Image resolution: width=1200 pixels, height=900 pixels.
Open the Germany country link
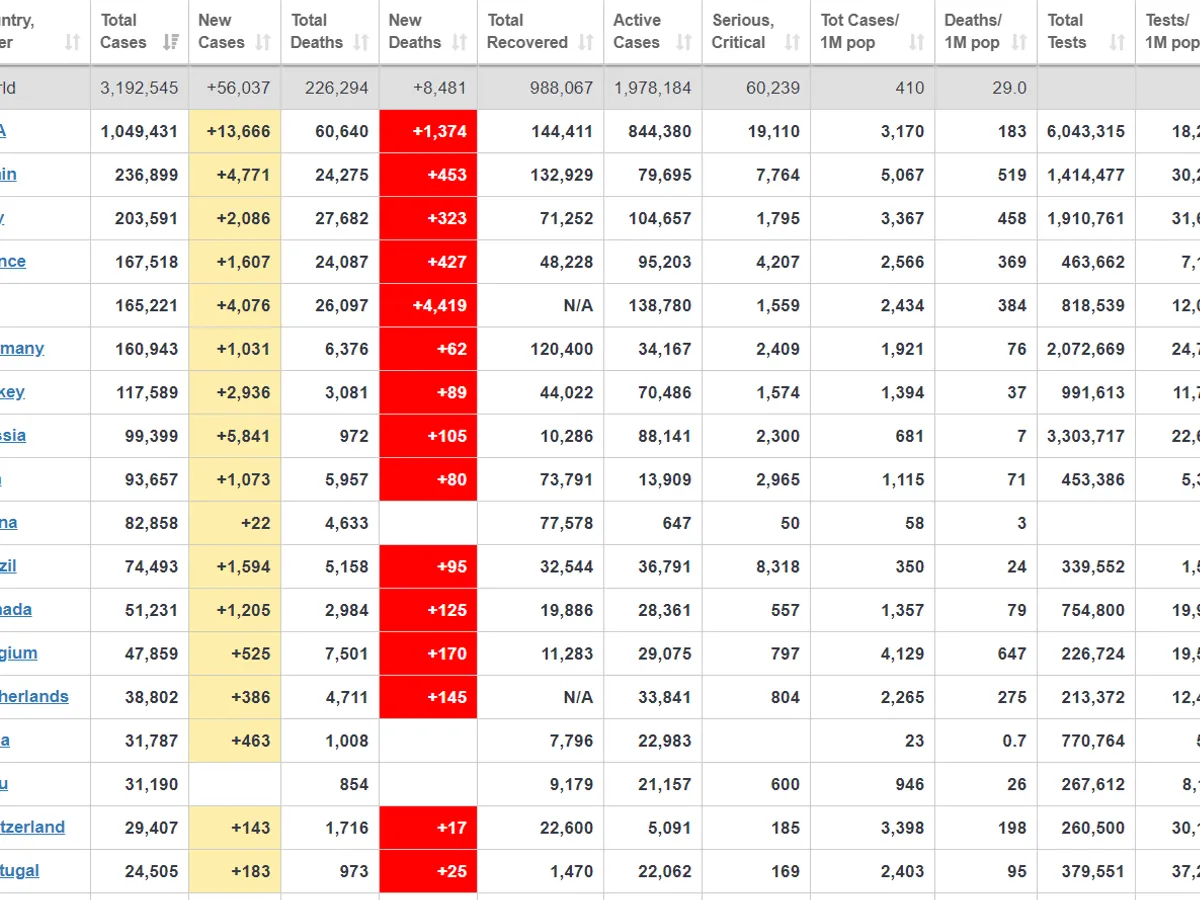pos(22,348)
